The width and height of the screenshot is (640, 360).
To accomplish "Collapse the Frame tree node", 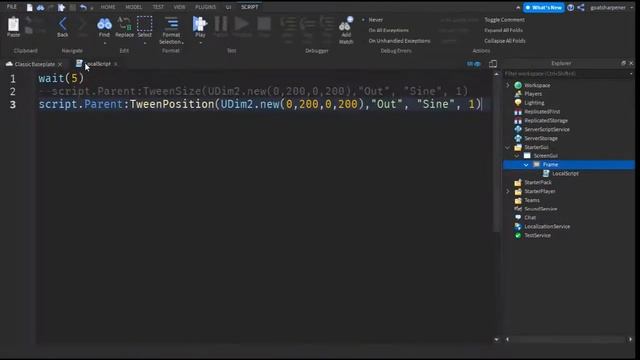I will (x=526, y=164).
